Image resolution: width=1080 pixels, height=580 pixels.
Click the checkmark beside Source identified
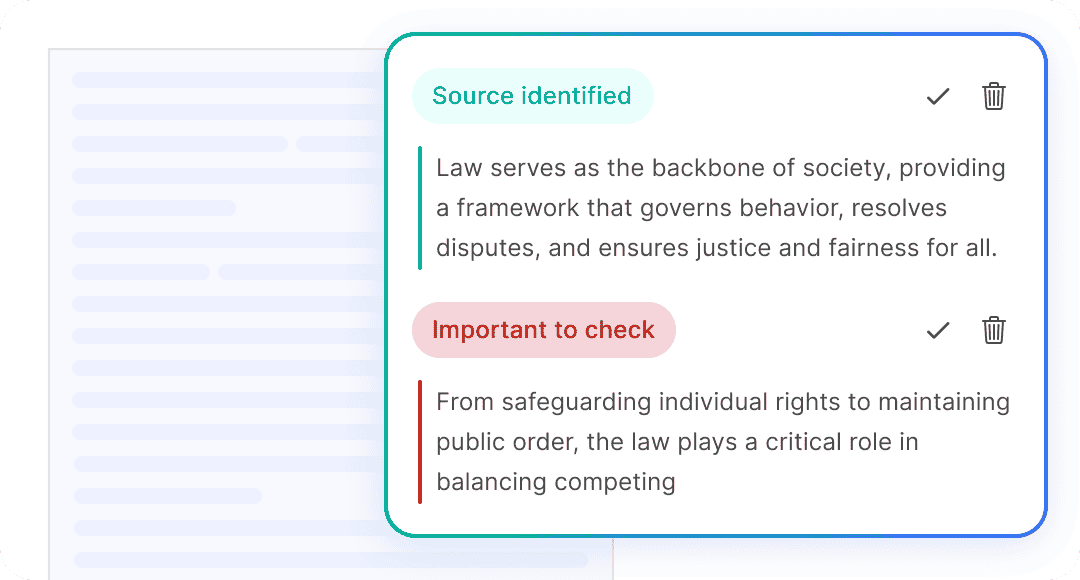[x=937, y=97]
